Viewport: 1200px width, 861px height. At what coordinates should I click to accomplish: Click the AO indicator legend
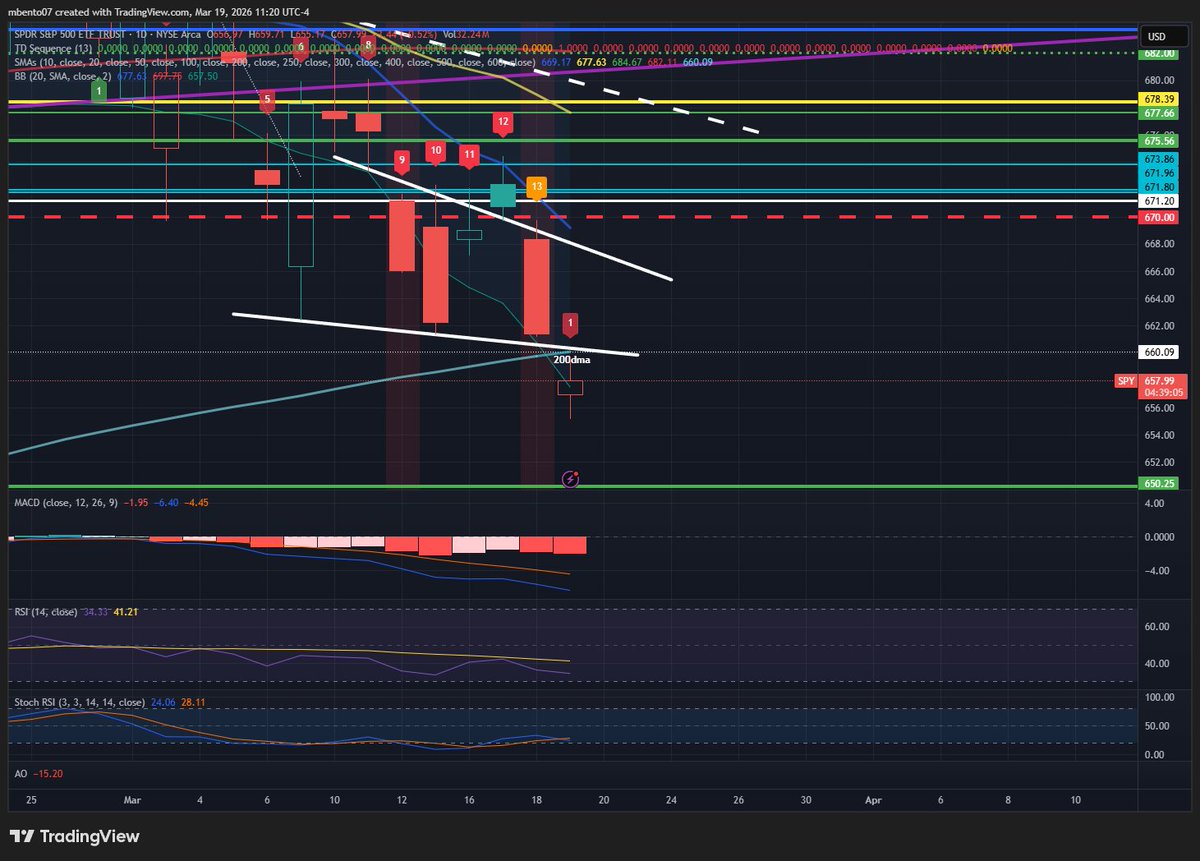(19, 774)
